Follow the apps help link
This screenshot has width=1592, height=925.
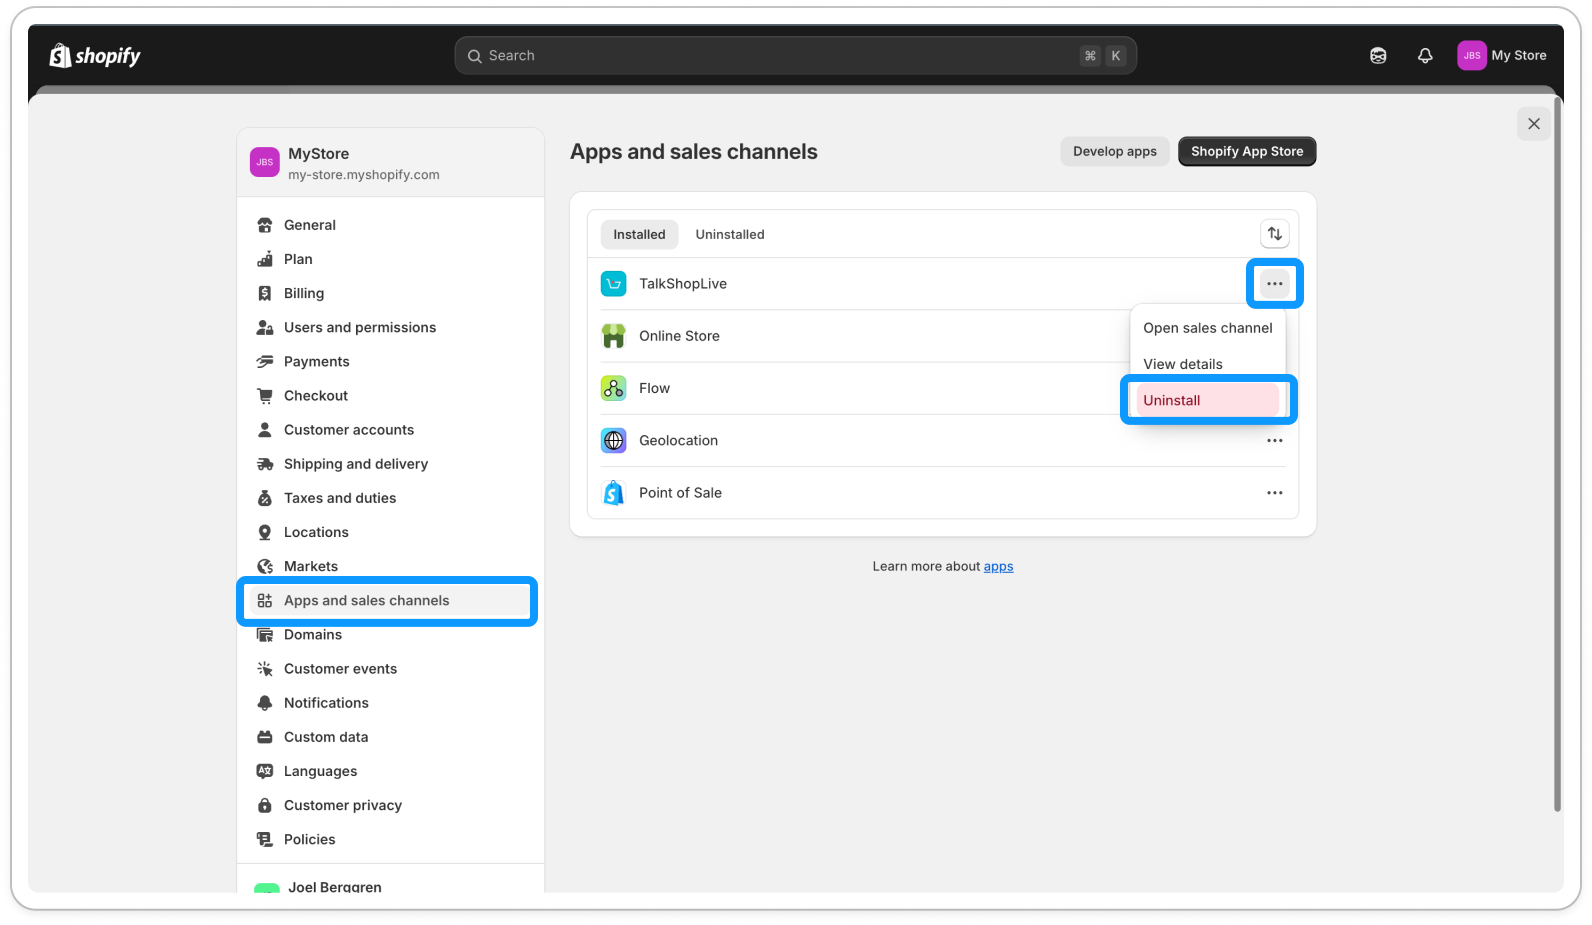point(998,567)
